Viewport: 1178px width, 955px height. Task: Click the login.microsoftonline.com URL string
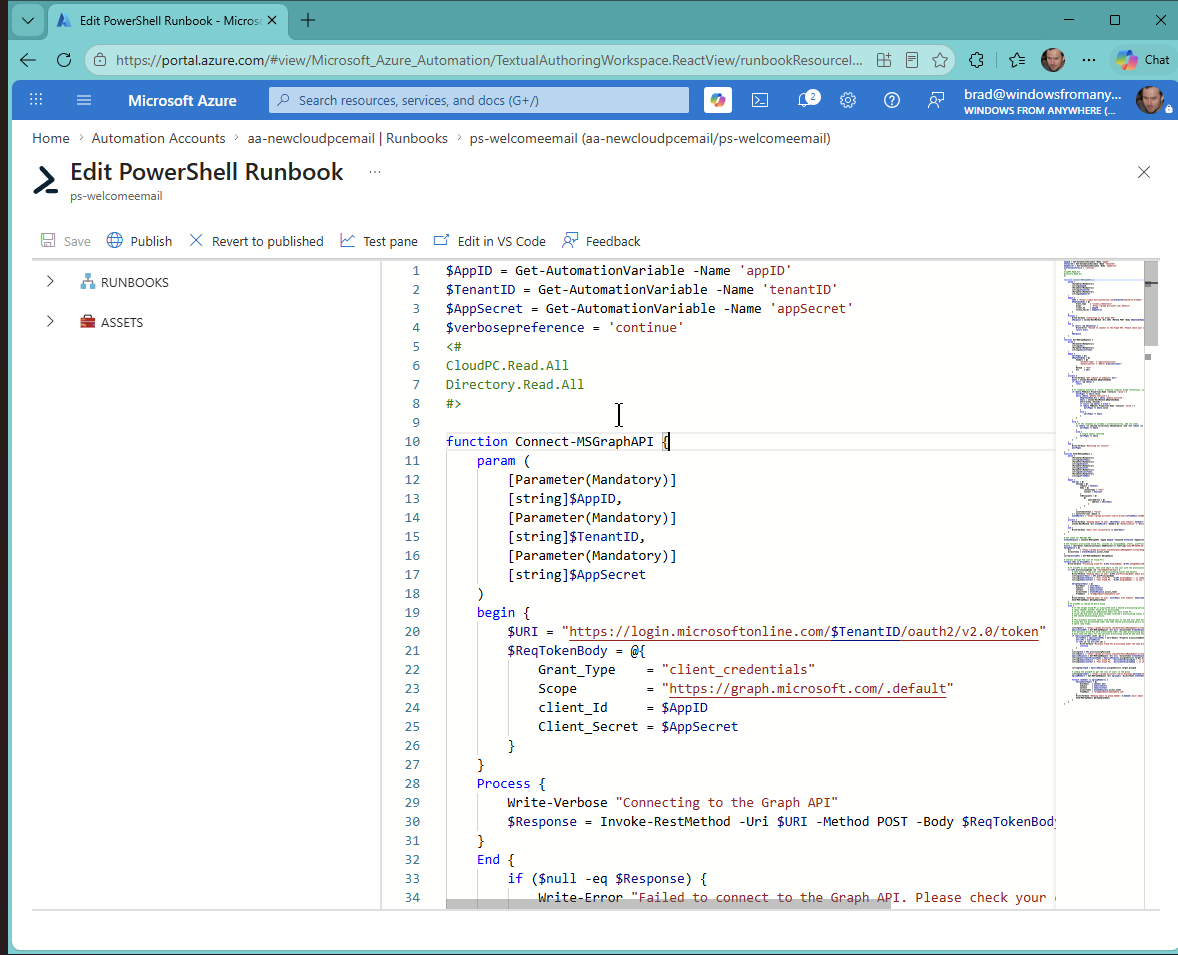click(x=804, y=632)
